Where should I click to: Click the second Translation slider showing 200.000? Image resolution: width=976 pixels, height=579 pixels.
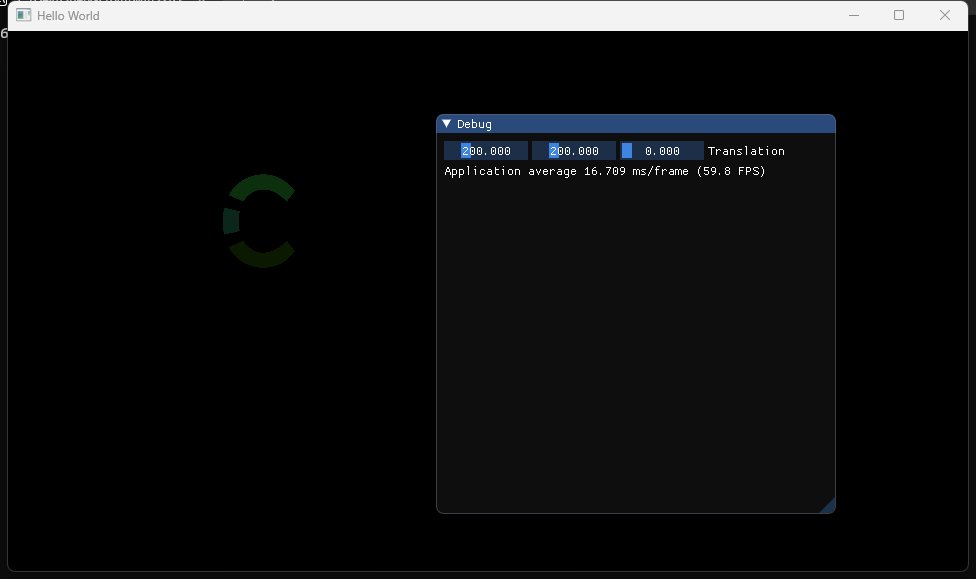574,151
